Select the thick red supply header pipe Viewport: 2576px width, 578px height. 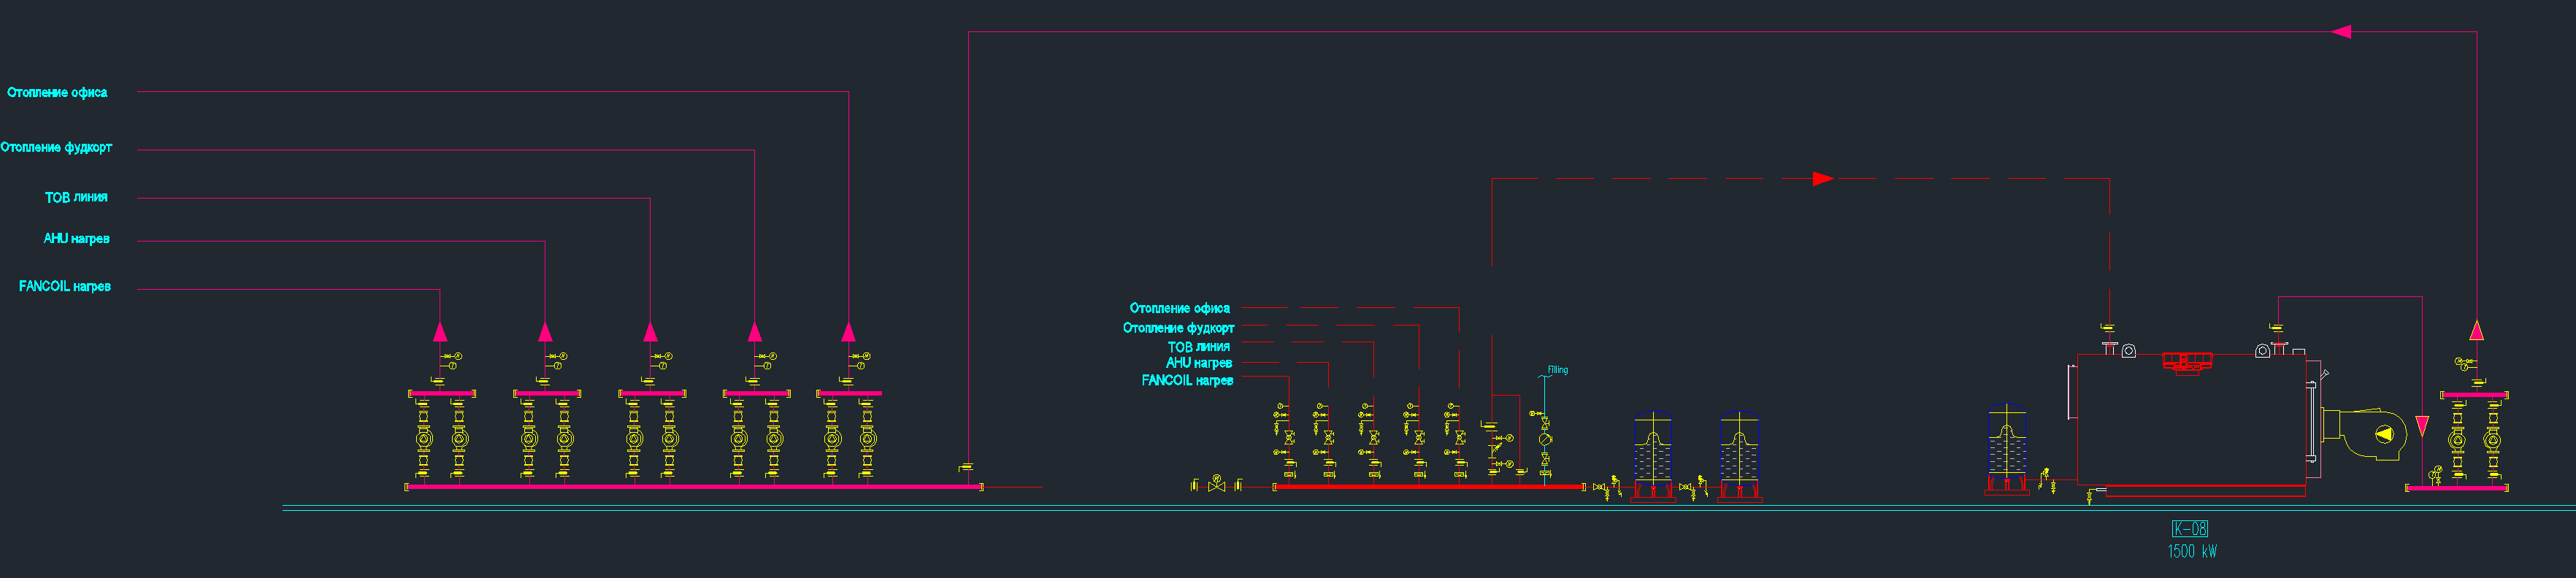(x=1428, y=487)
